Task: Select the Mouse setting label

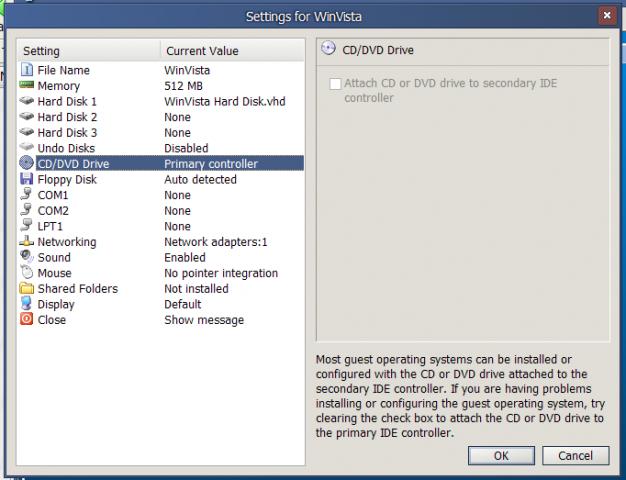Action: click(54, 273)
